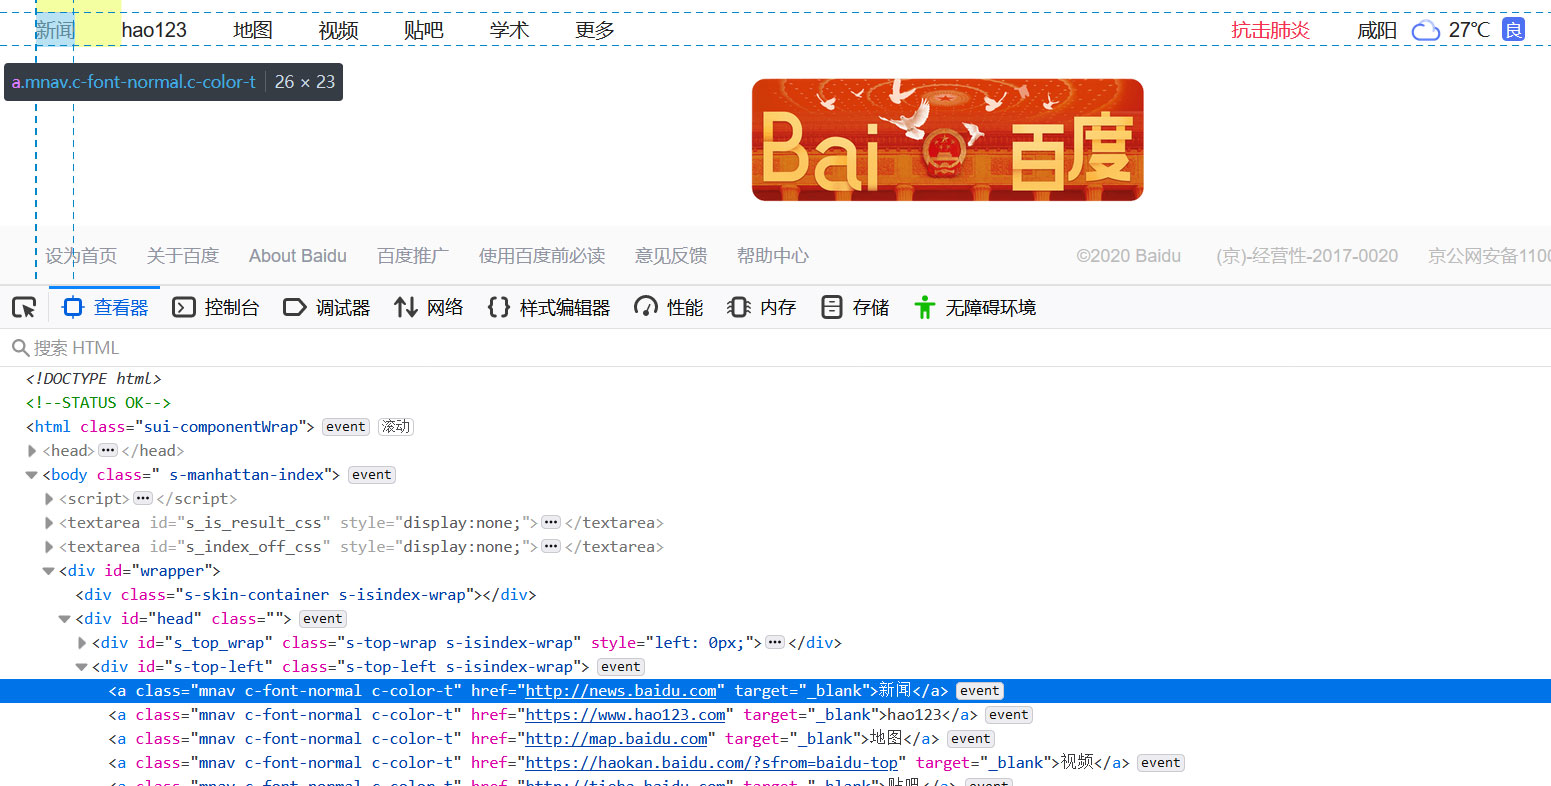This screenshot has height=786, width=1551.
Task: Click the event badge on div head
Action: [x=323, y=619]
